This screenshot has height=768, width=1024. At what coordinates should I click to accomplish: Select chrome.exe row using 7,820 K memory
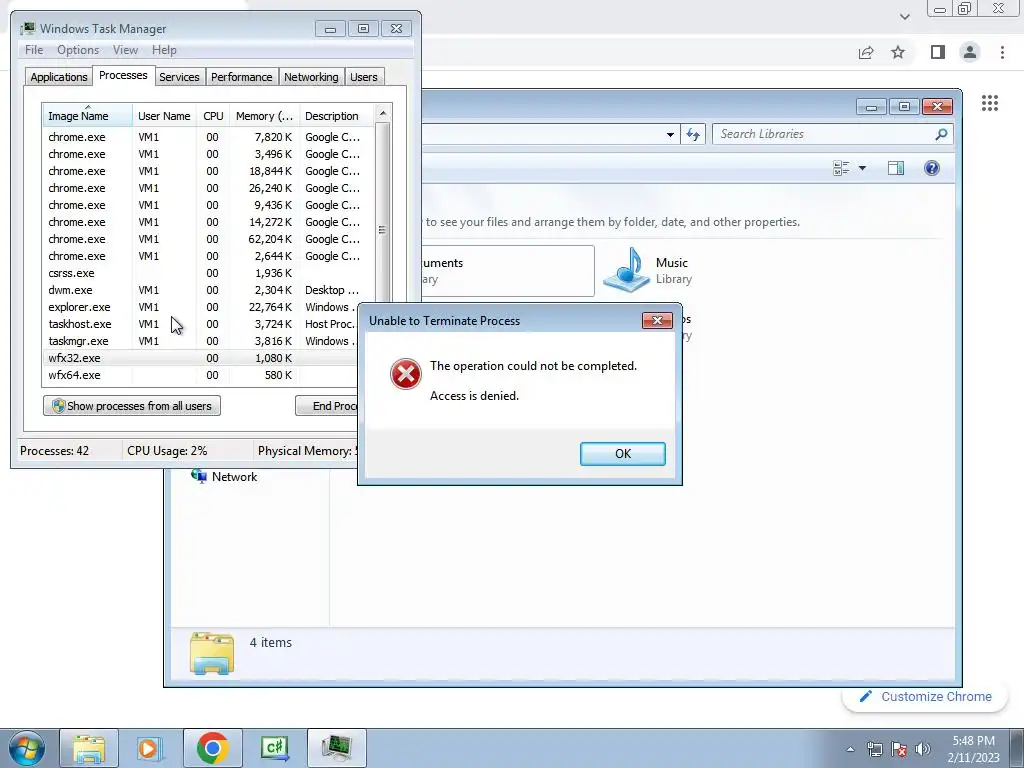coord(208,137)
